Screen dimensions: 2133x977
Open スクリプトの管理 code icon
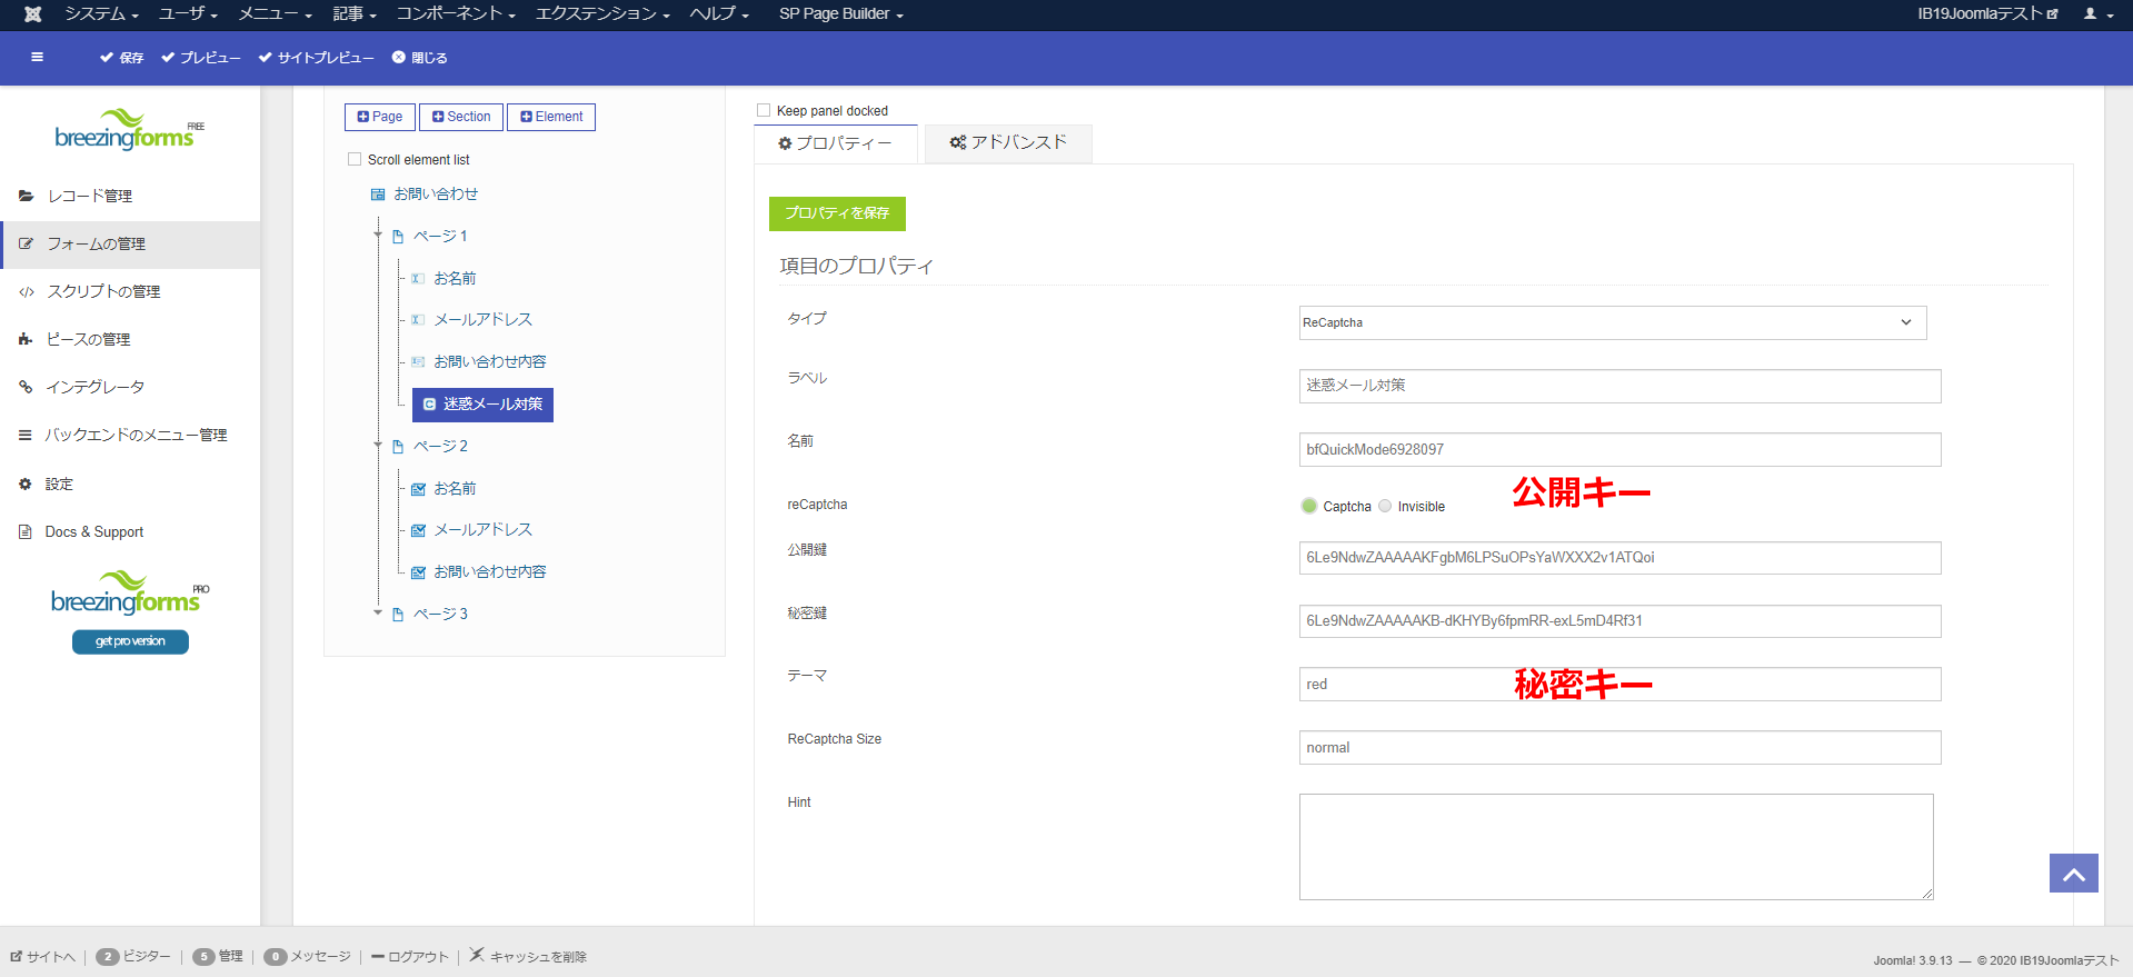point(26,292)
